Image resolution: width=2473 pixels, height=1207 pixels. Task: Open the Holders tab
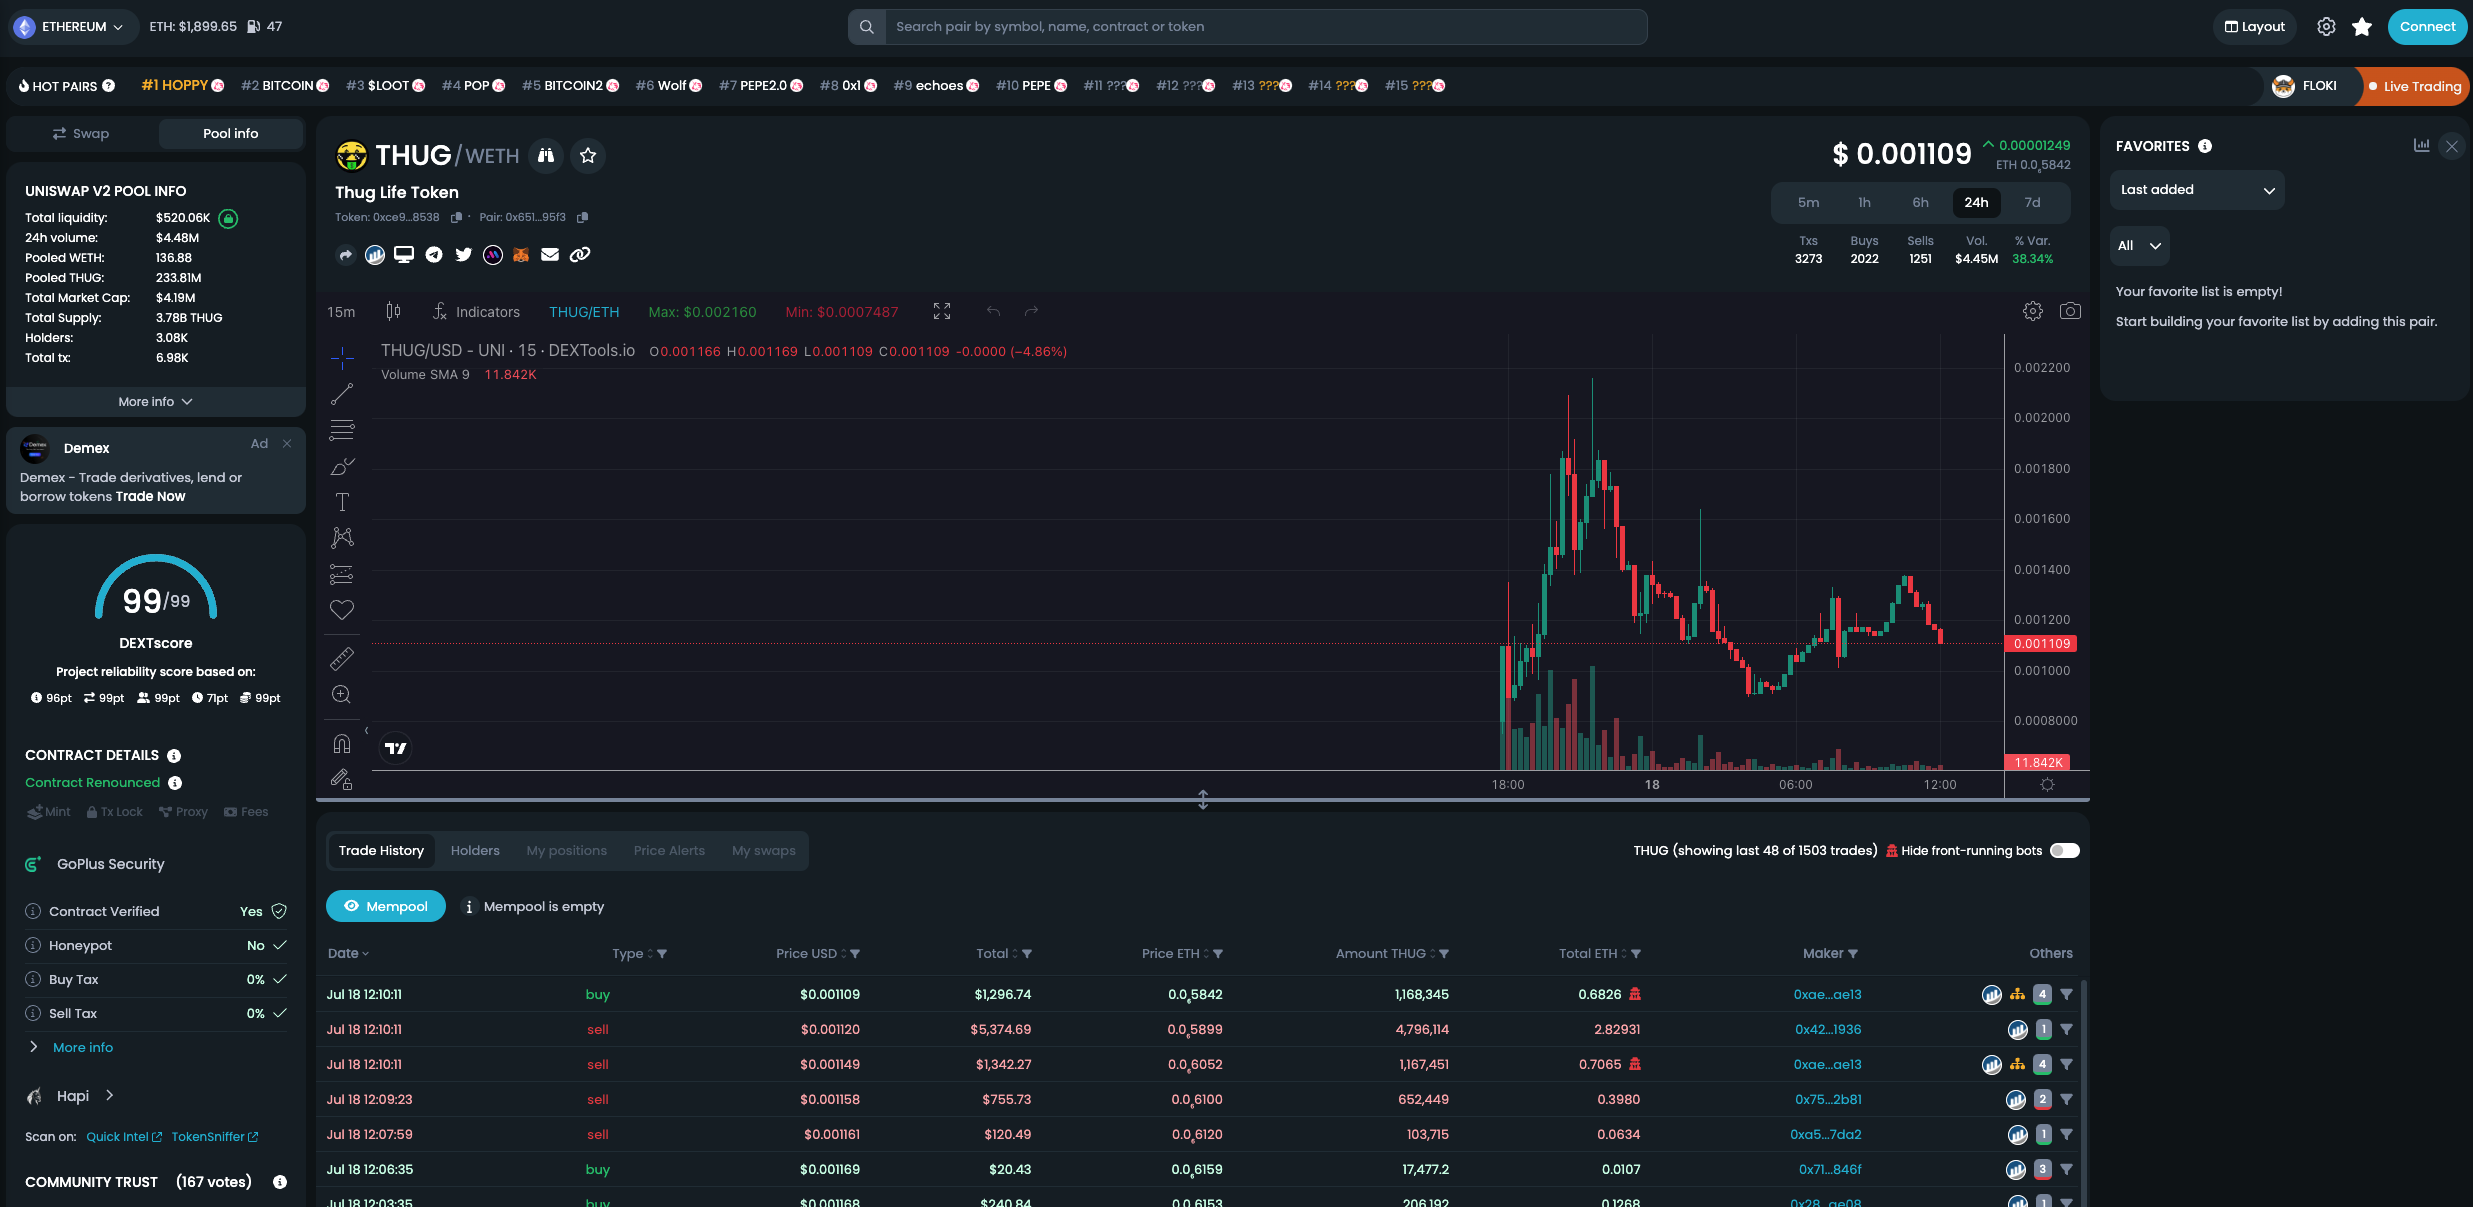(475, 851)
